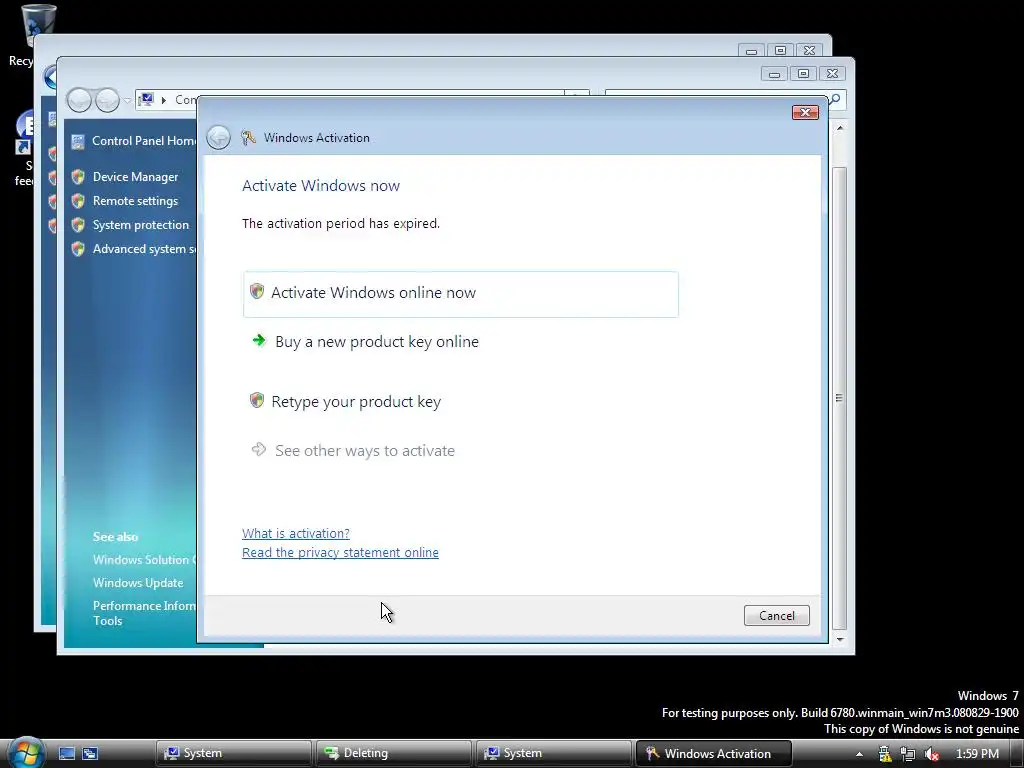The height and width of the screenshot is (768, 1024).
Task: Maximize the front System window
Action: coord(803,74)
